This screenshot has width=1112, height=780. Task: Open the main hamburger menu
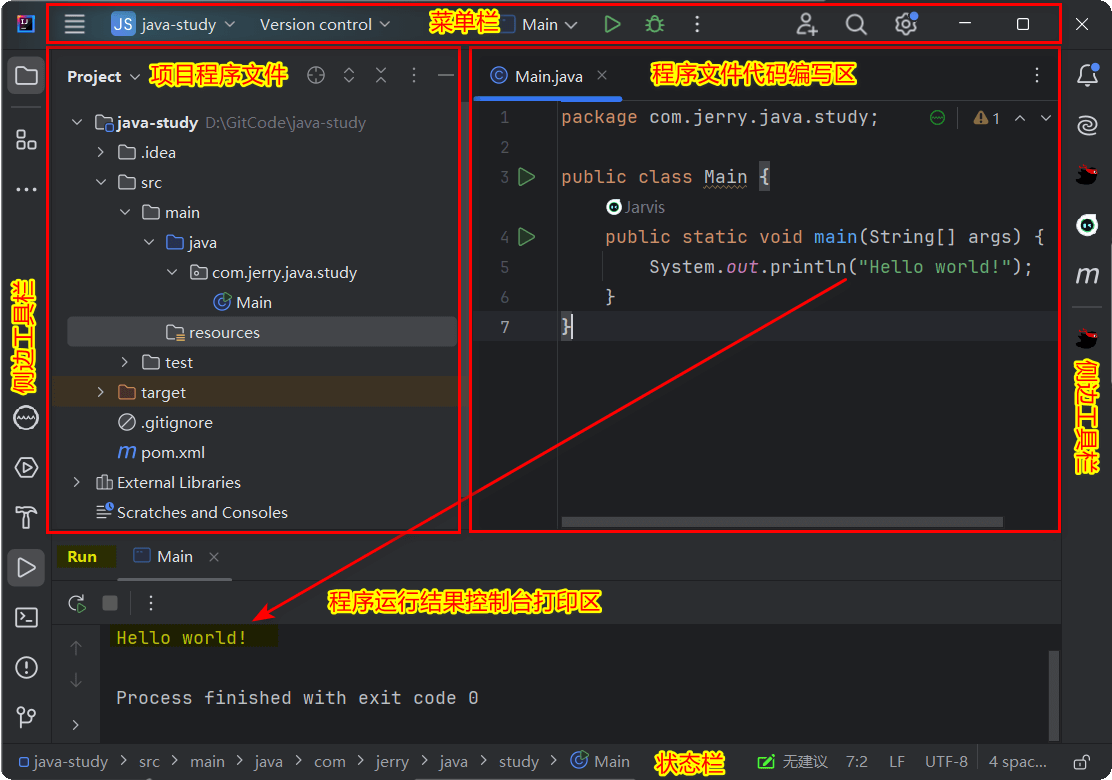click(x=75, y=24)
